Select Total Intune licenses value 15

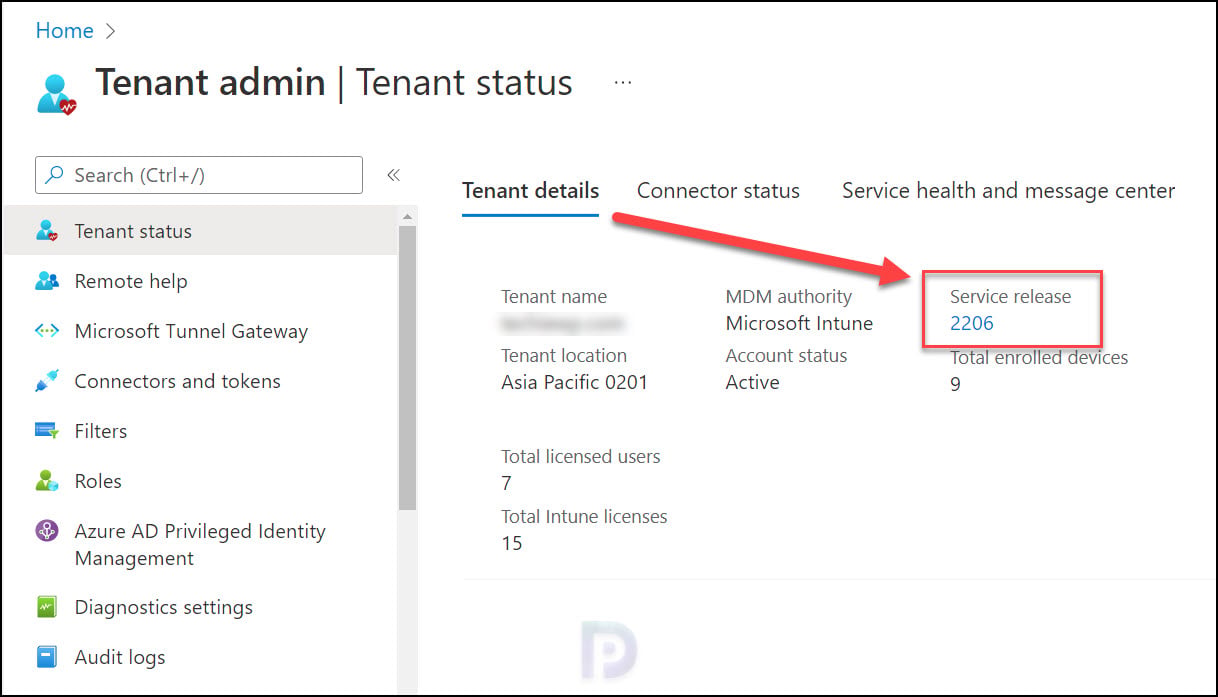point(512,544)
